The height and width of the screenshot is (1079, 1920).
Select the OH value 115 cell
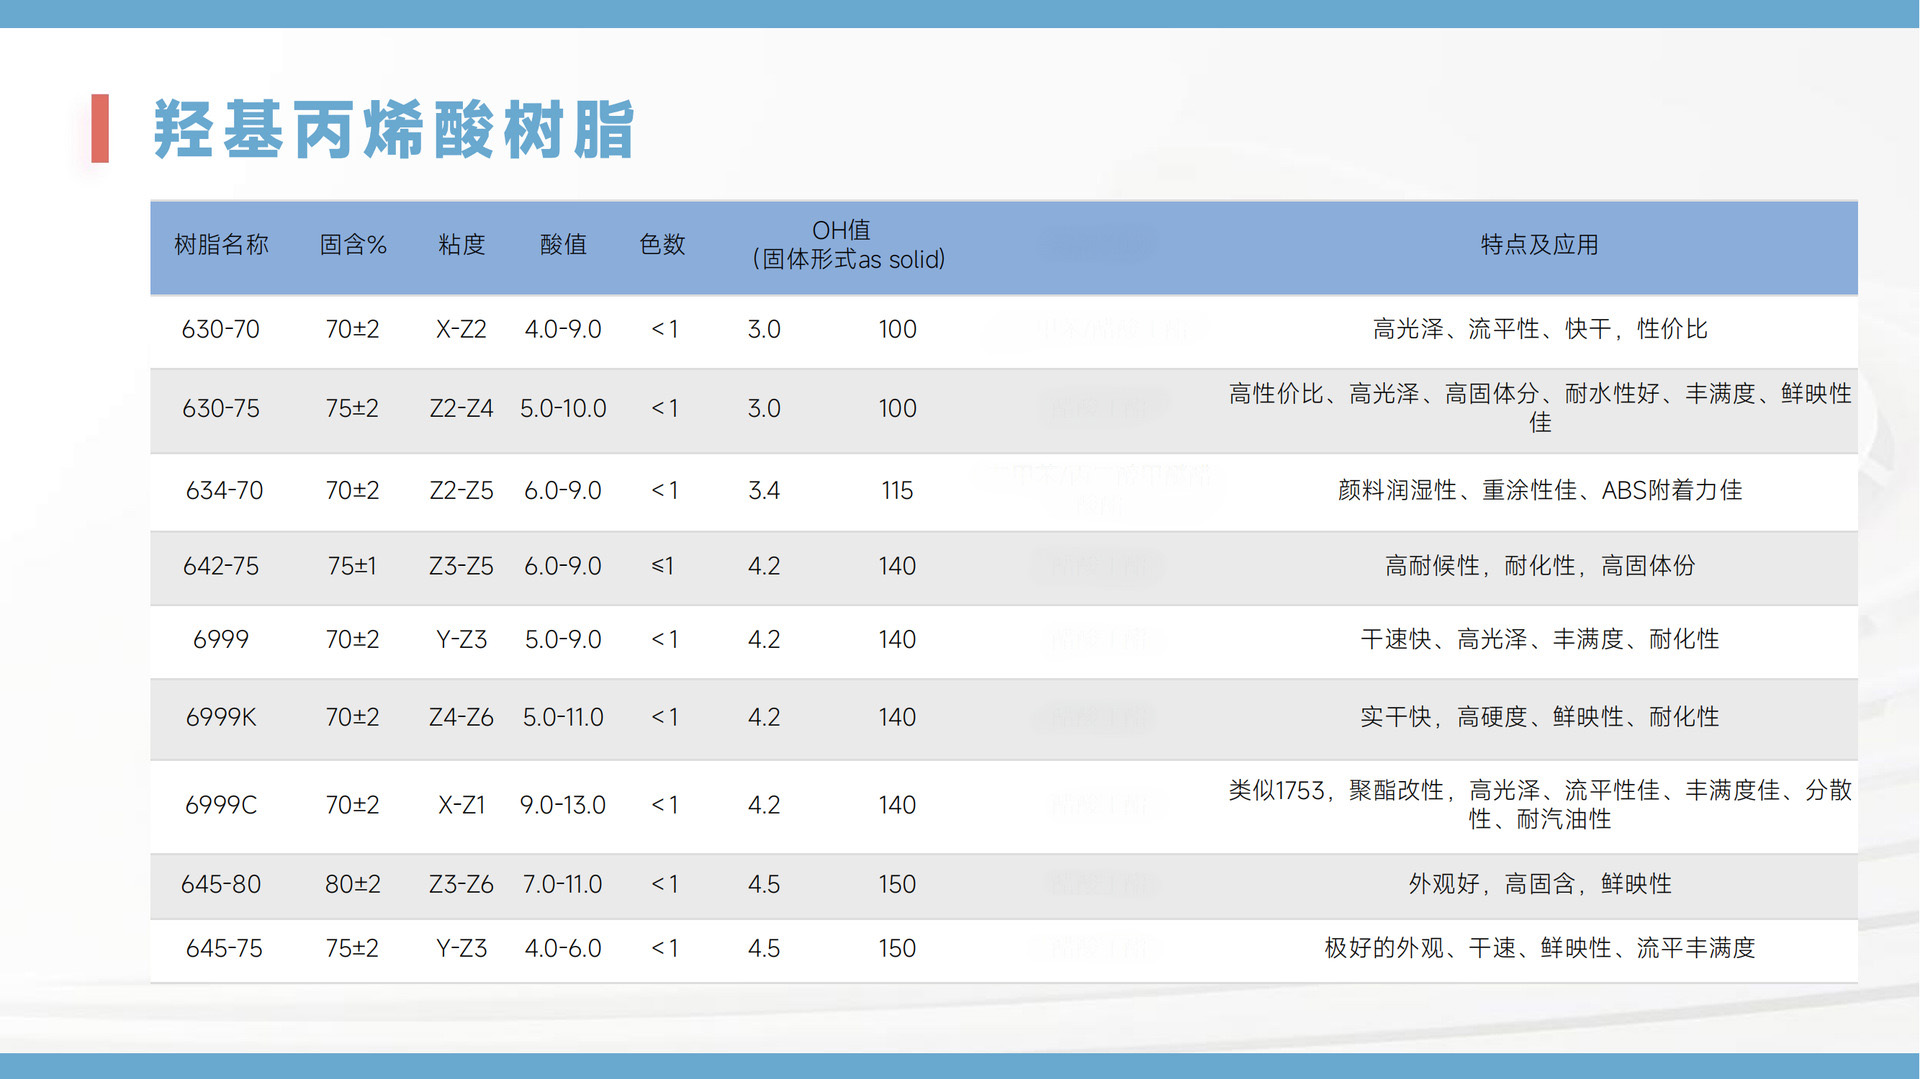897,490
